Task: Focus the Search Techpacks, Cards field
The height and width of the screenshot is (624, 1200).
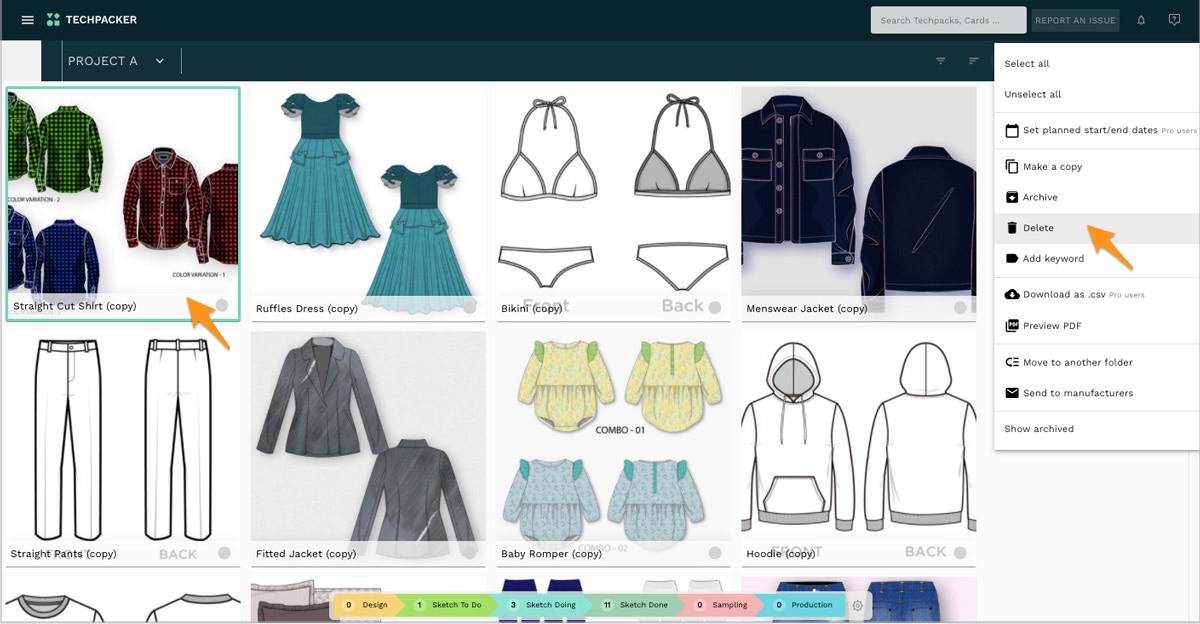Action: (x=948, y=20)
